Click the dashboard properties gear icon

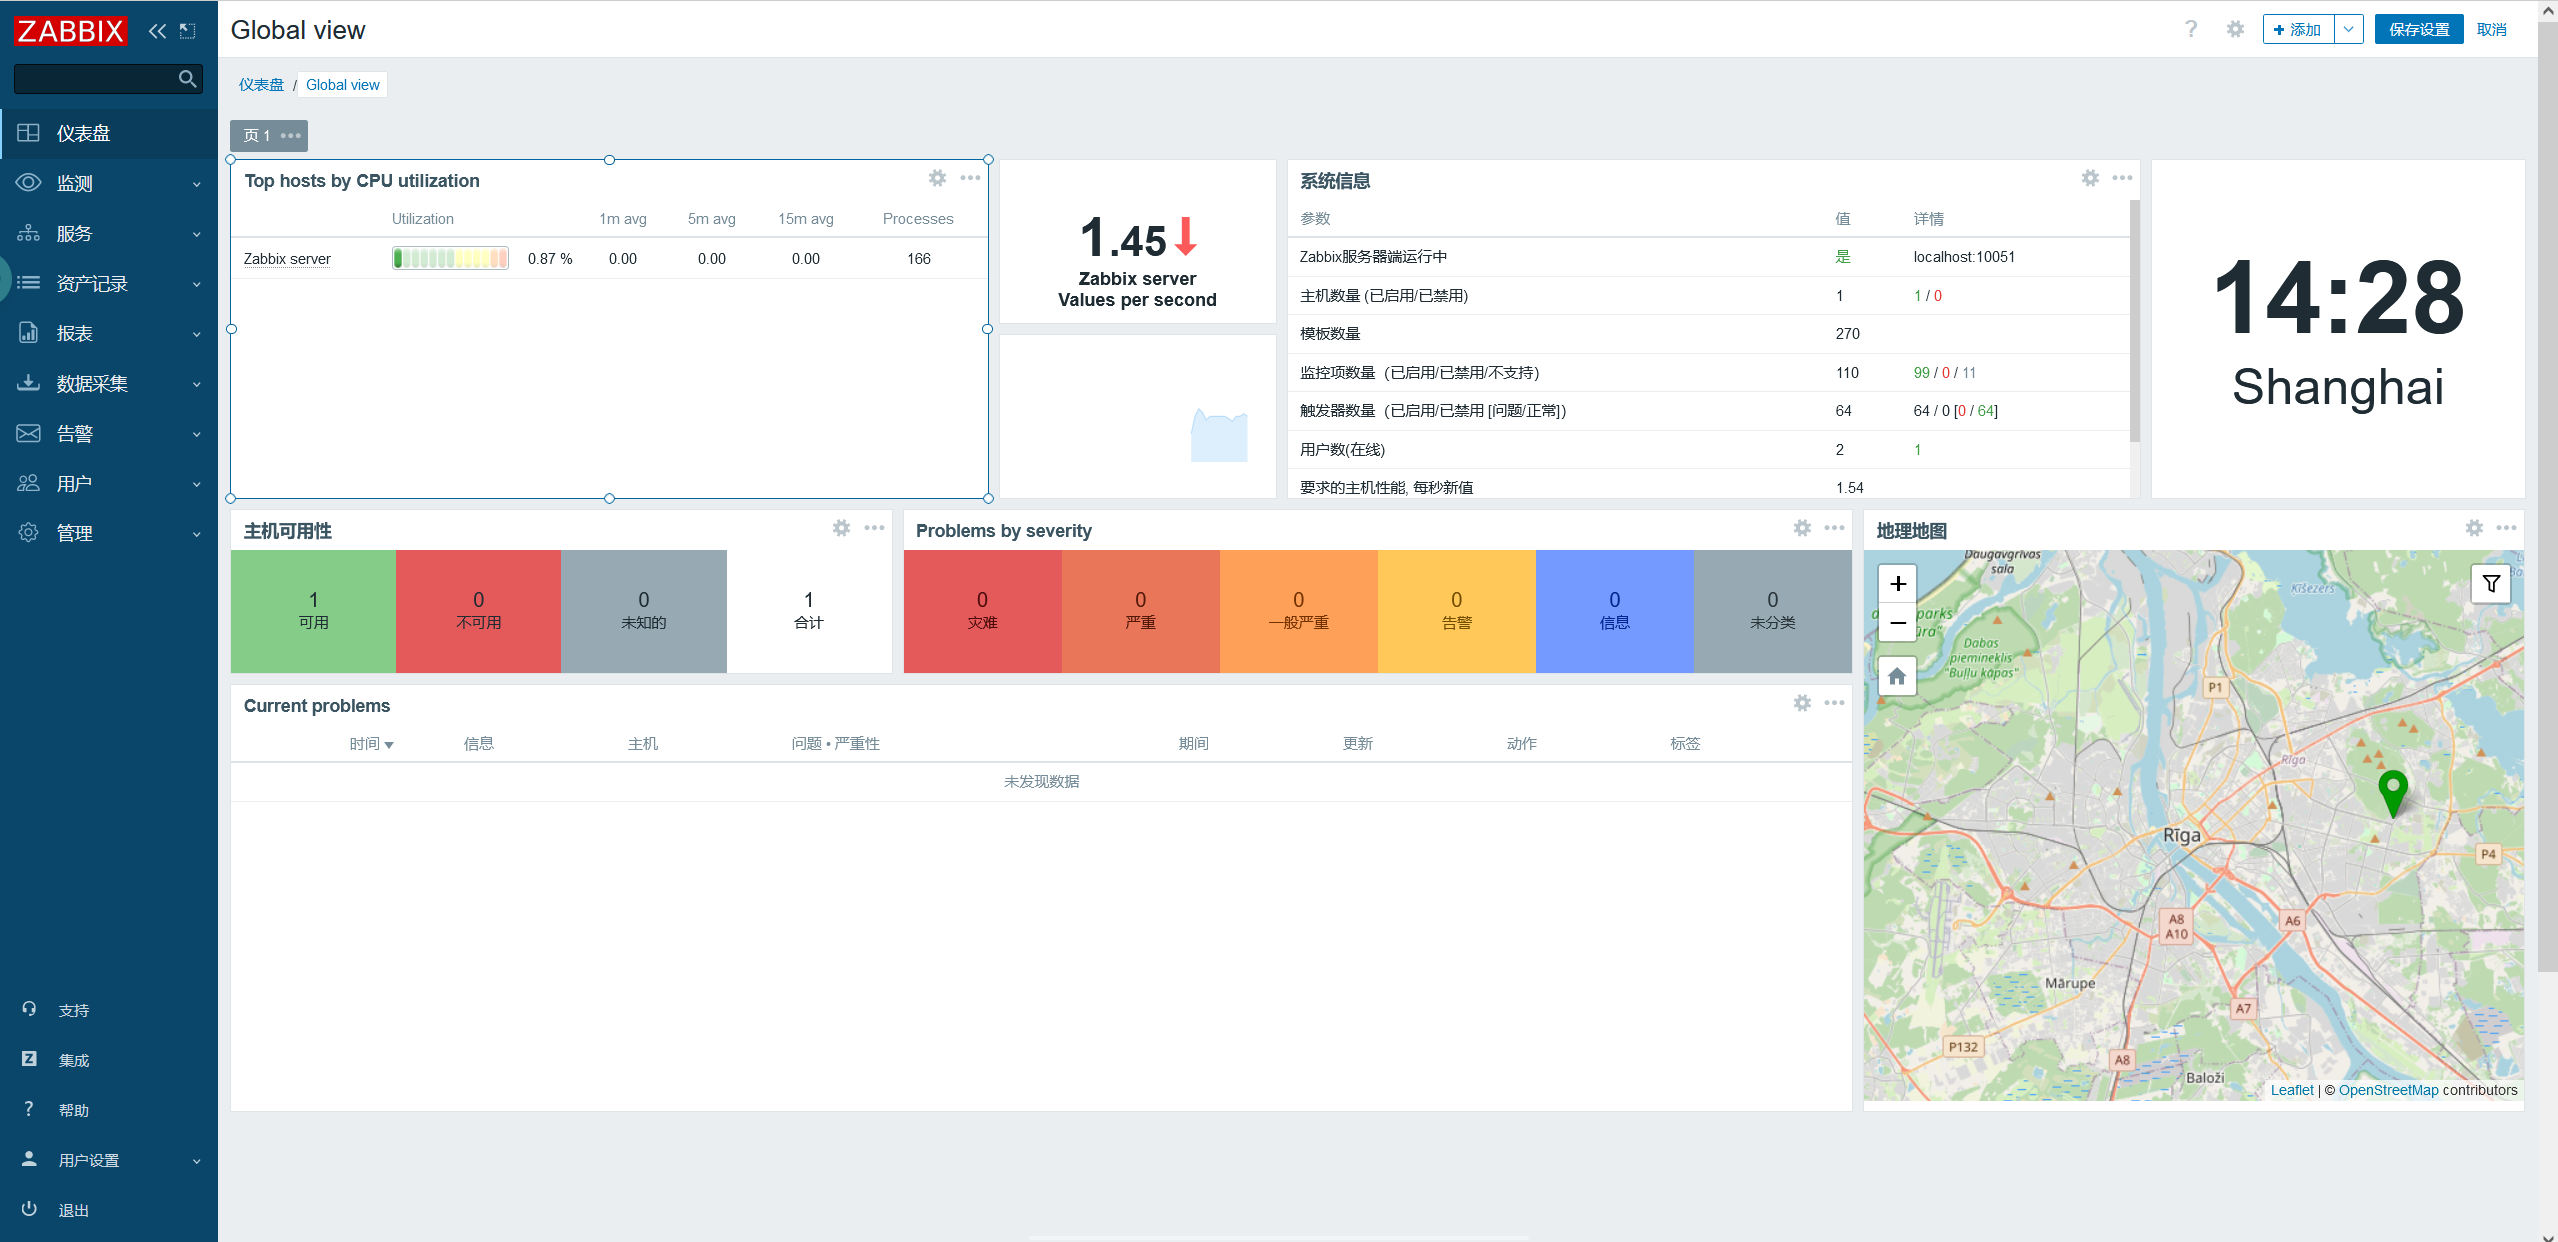pos(2235,30)
